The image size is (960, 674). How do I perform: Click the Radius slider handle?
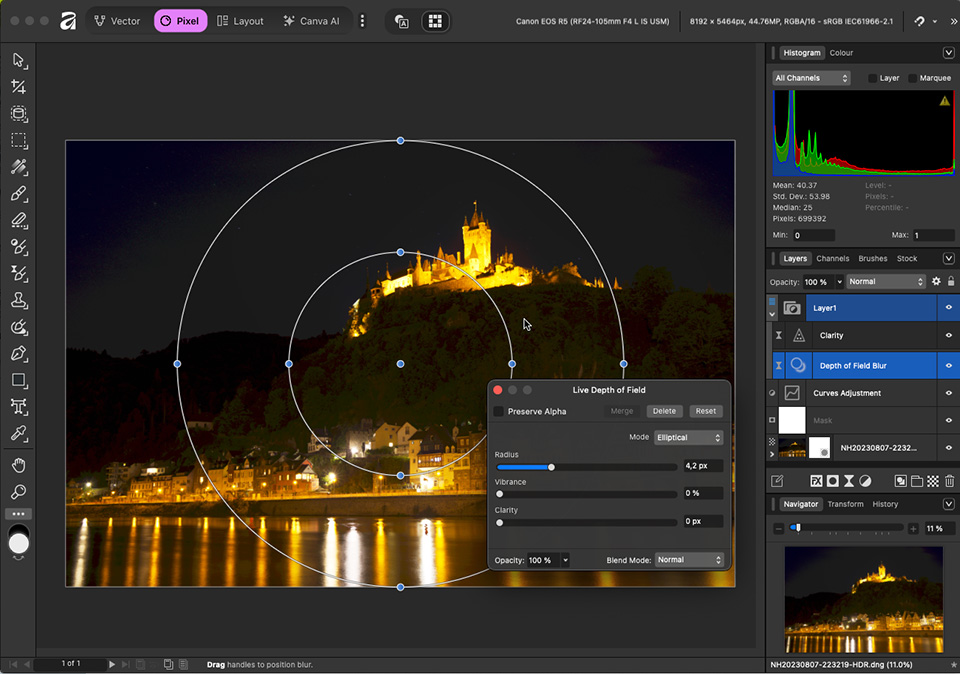click(x=551, y=466)
